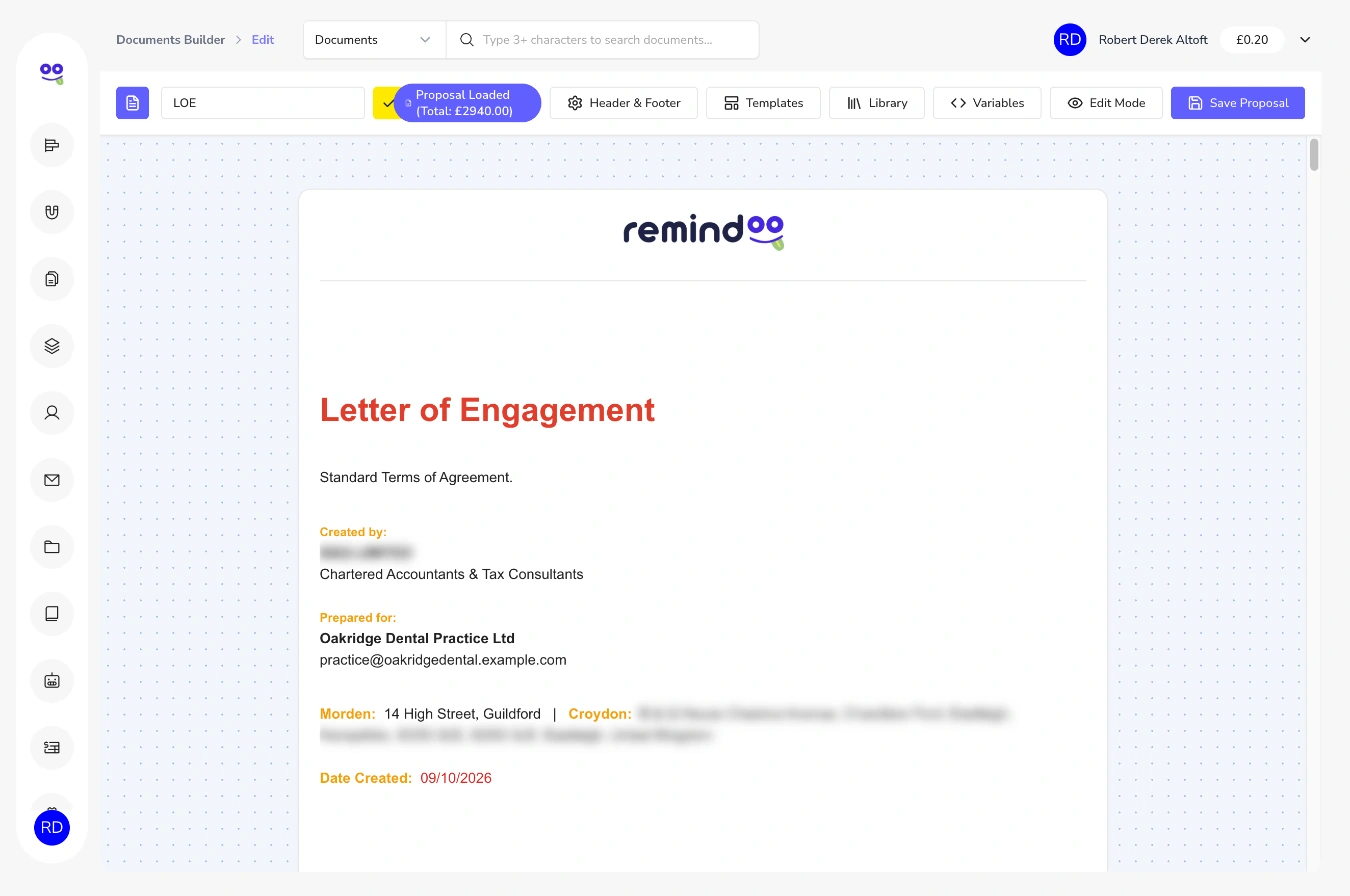This screenshot has width=1350, height=896.
Task: Click the search magnifier icon
Action: point(467,40)
